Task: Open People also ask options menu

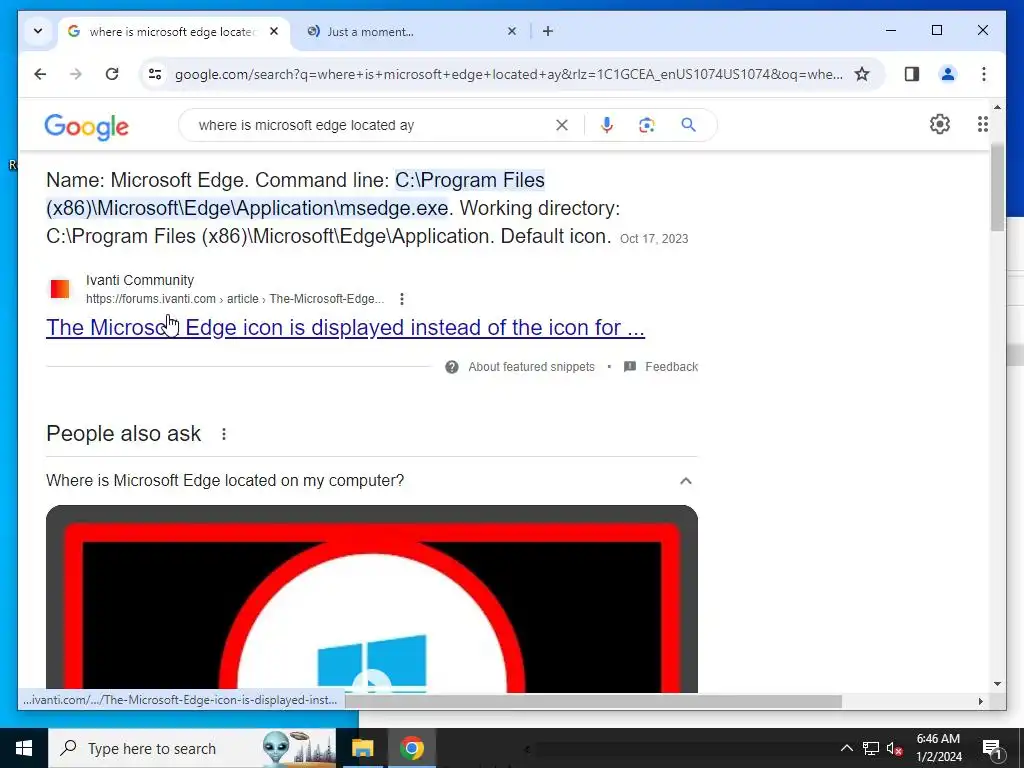Action: point(223,434)
